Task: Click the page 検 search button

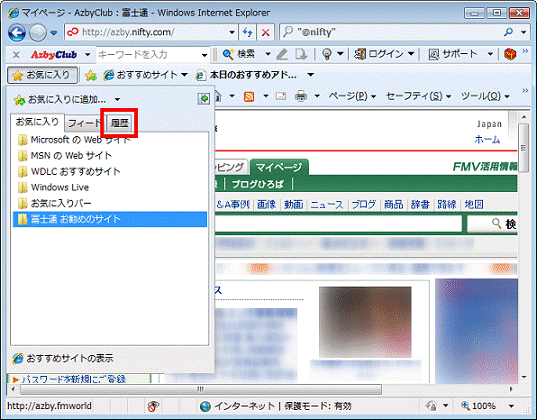Action: pyautogui.click(x=492, y=224)
